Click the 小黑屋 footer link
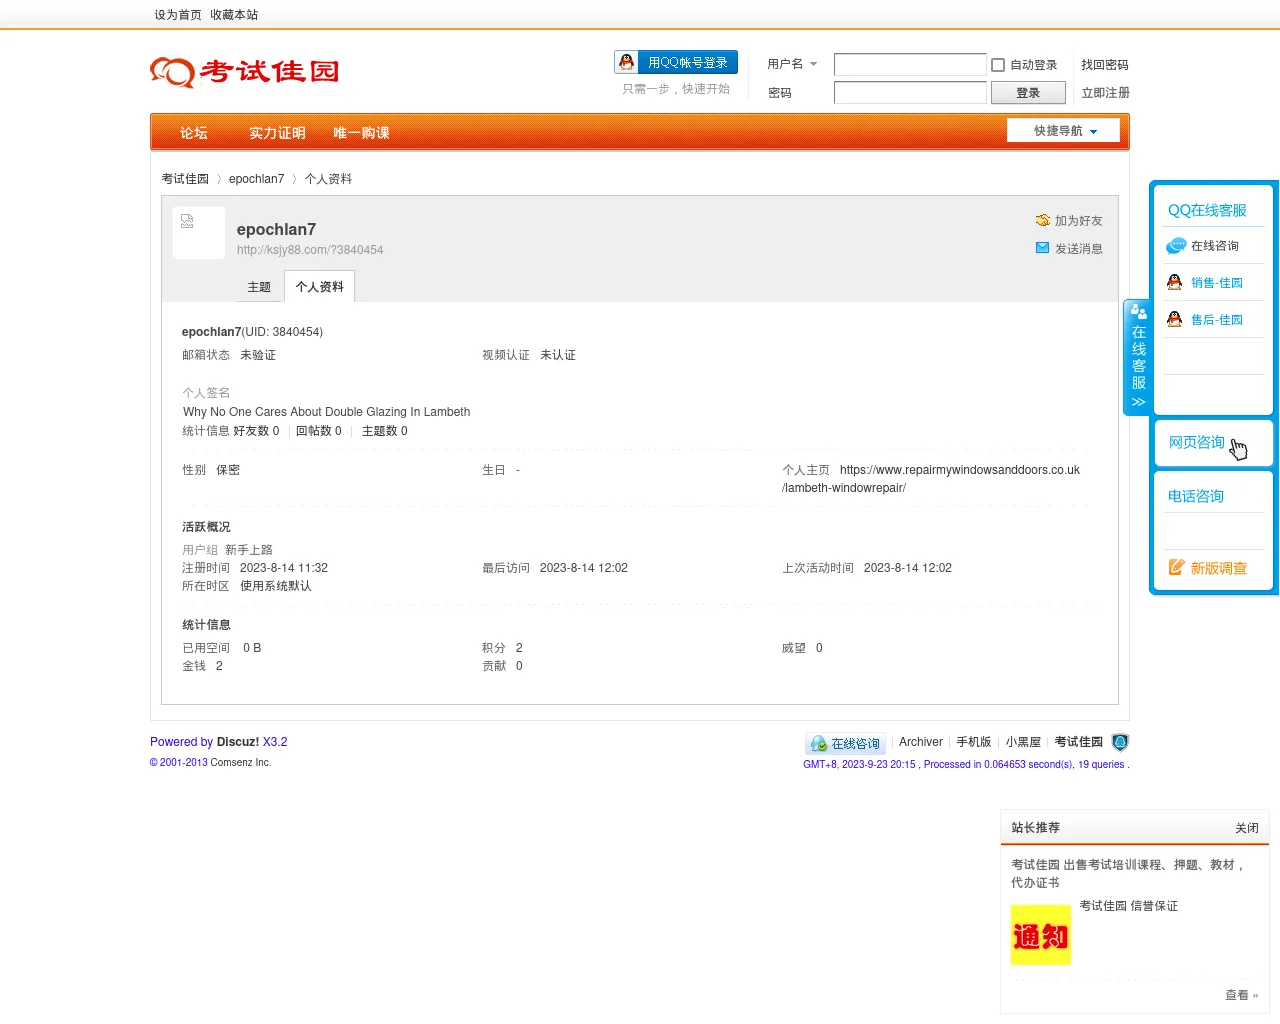 click(x=1023, y=742)
